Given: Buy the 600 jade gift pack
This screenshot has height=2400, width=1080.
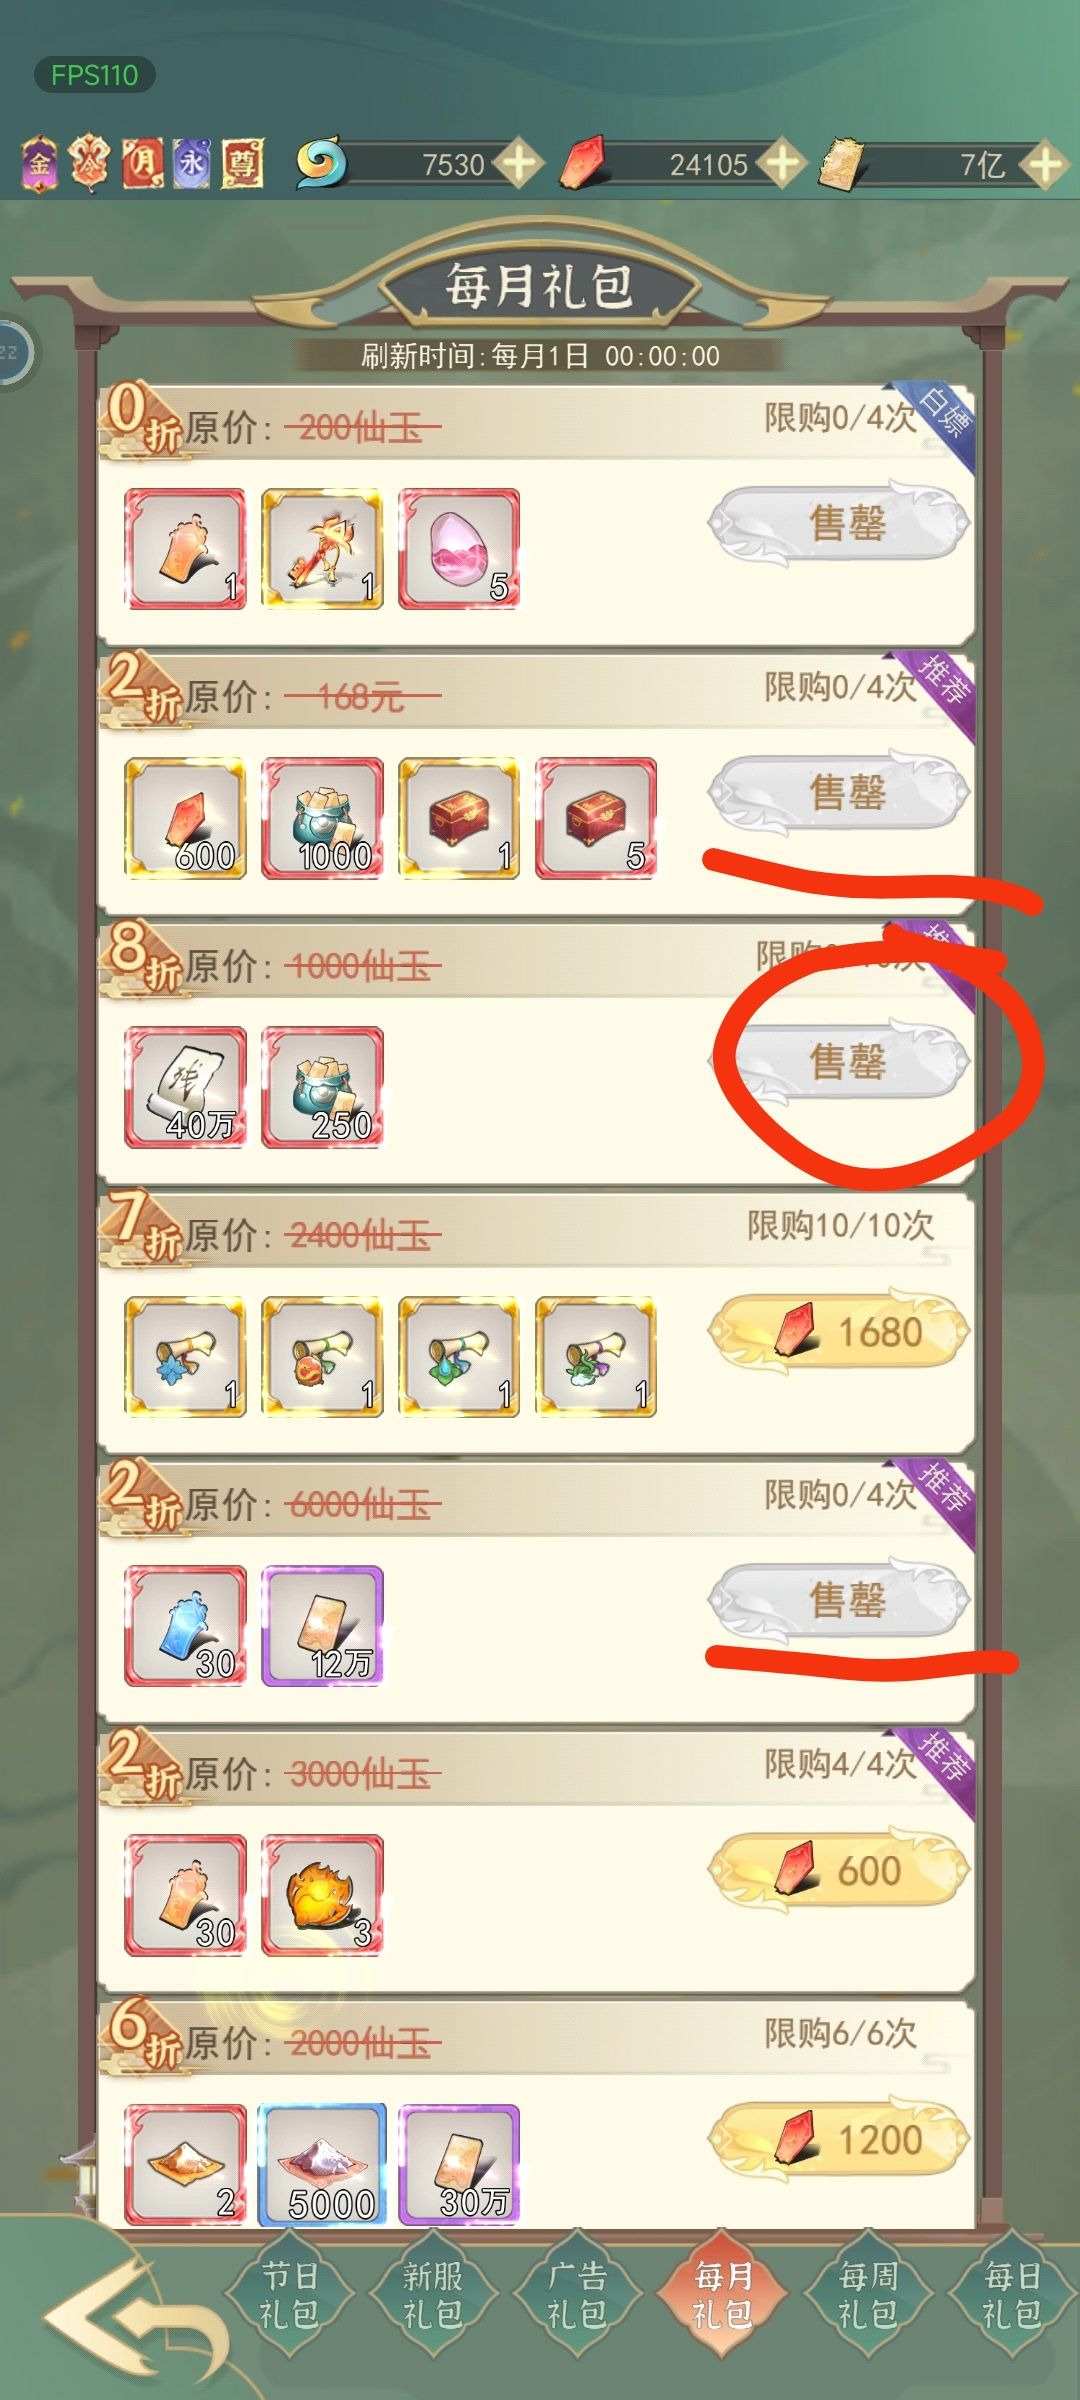Looking at the screenshot, I should (x=839, y=1870).
